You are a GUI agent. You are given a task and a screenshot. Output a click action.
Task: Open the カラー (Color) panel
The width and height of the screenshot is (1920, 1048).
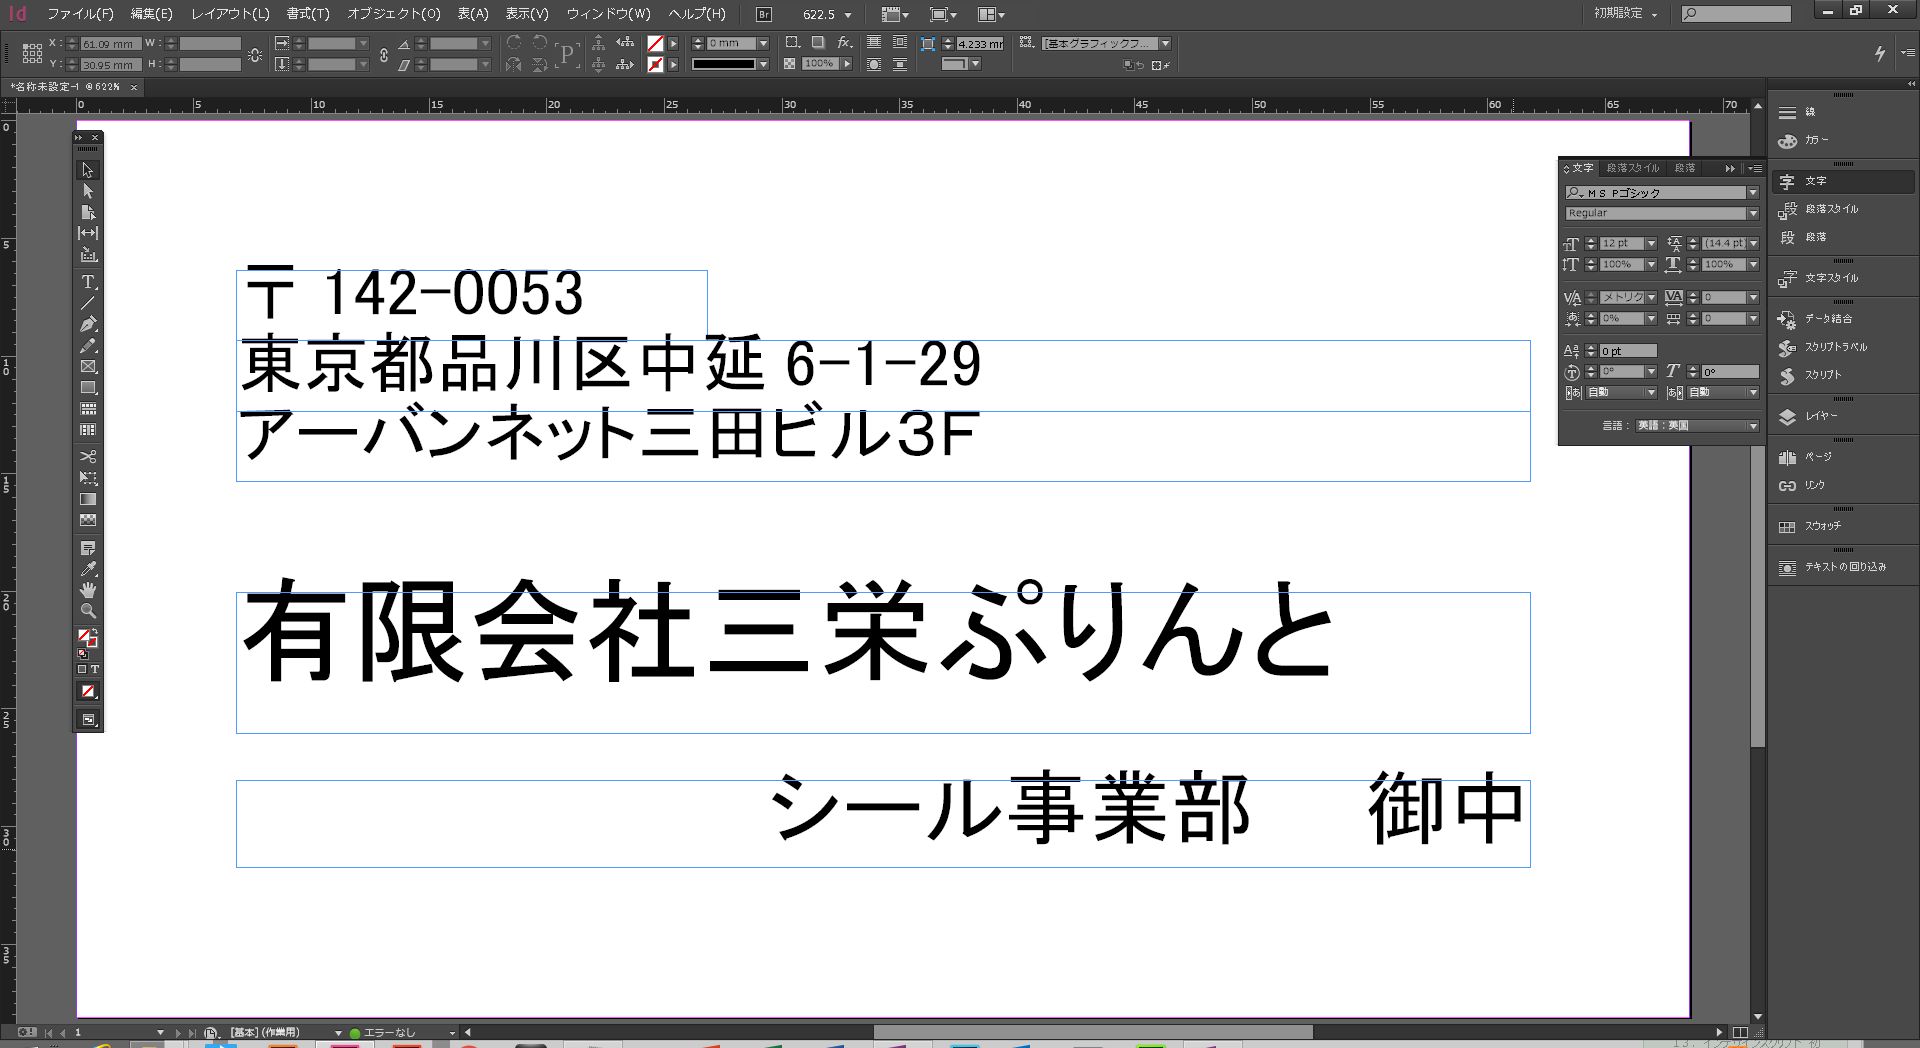click(1842, 140)
